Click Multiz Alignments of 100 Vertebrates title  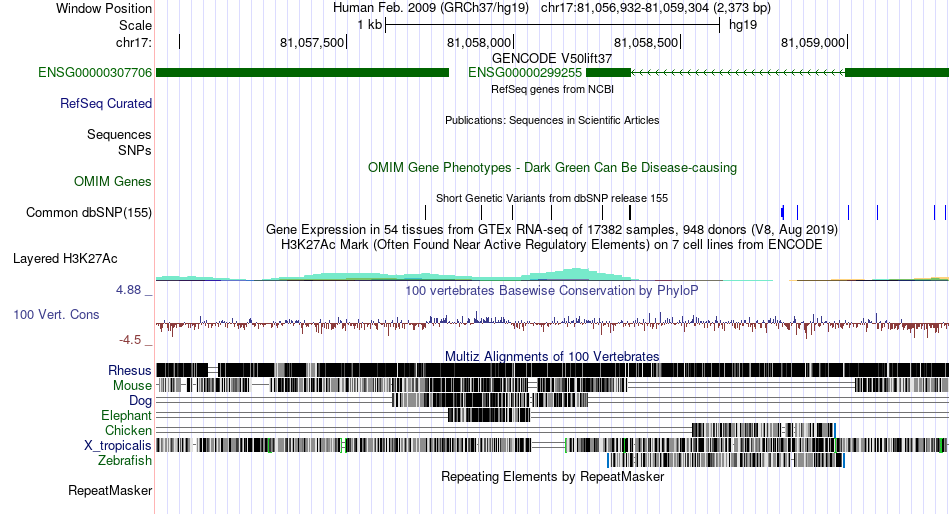point(552,356)
